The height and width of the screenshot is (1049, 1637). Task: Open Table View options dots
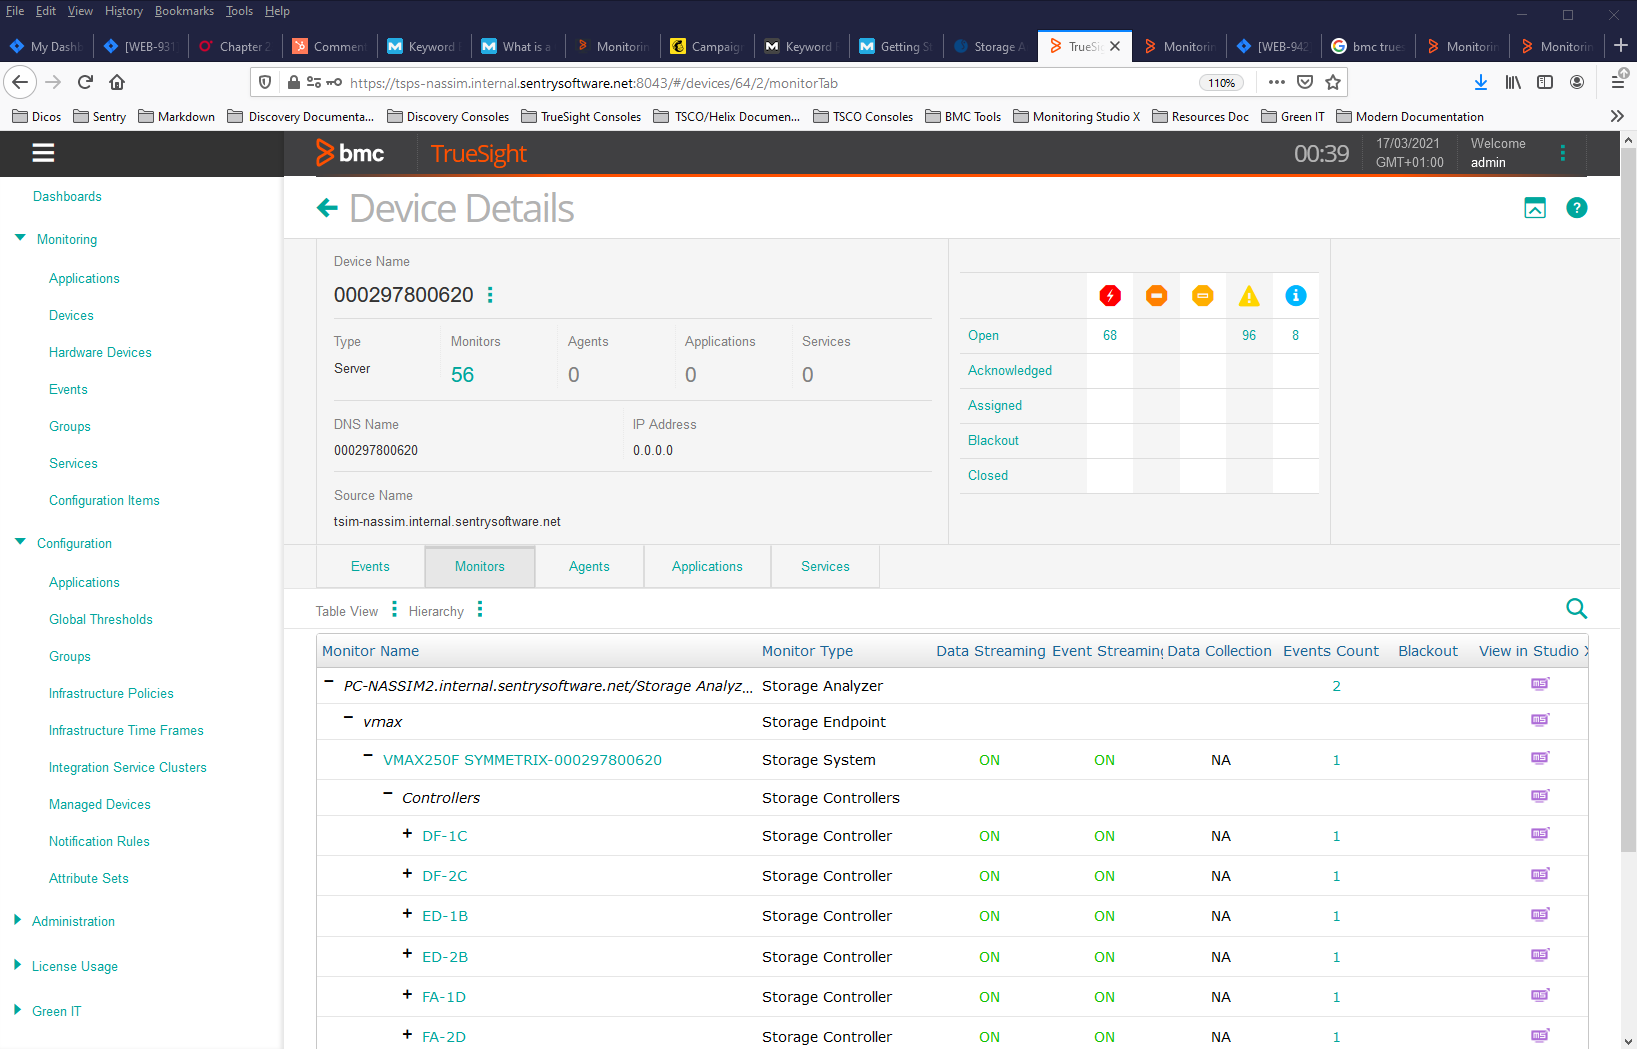click(x=394, y=610)
